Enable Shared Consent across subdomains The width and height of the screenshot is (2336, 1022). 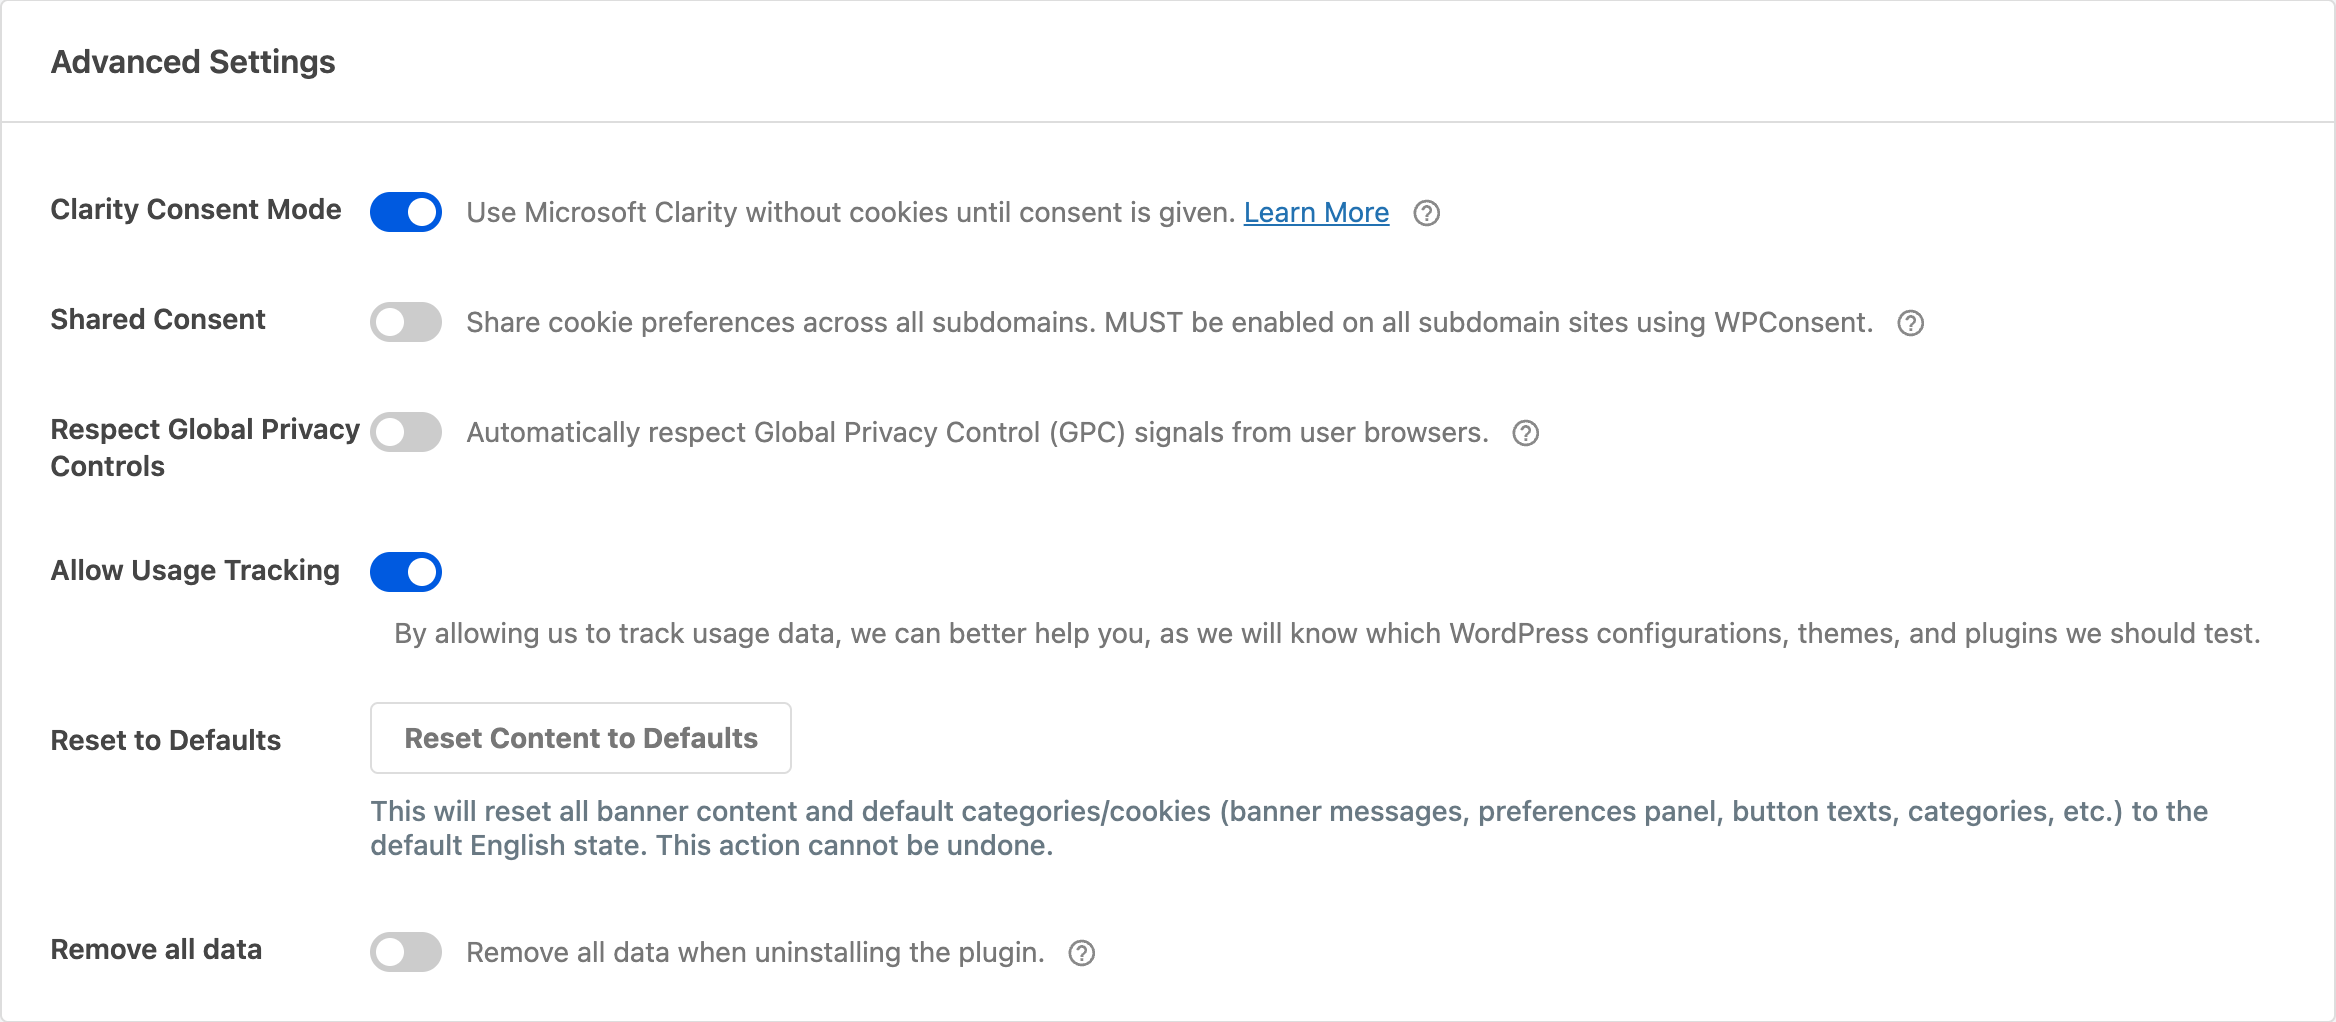(406, 322)
